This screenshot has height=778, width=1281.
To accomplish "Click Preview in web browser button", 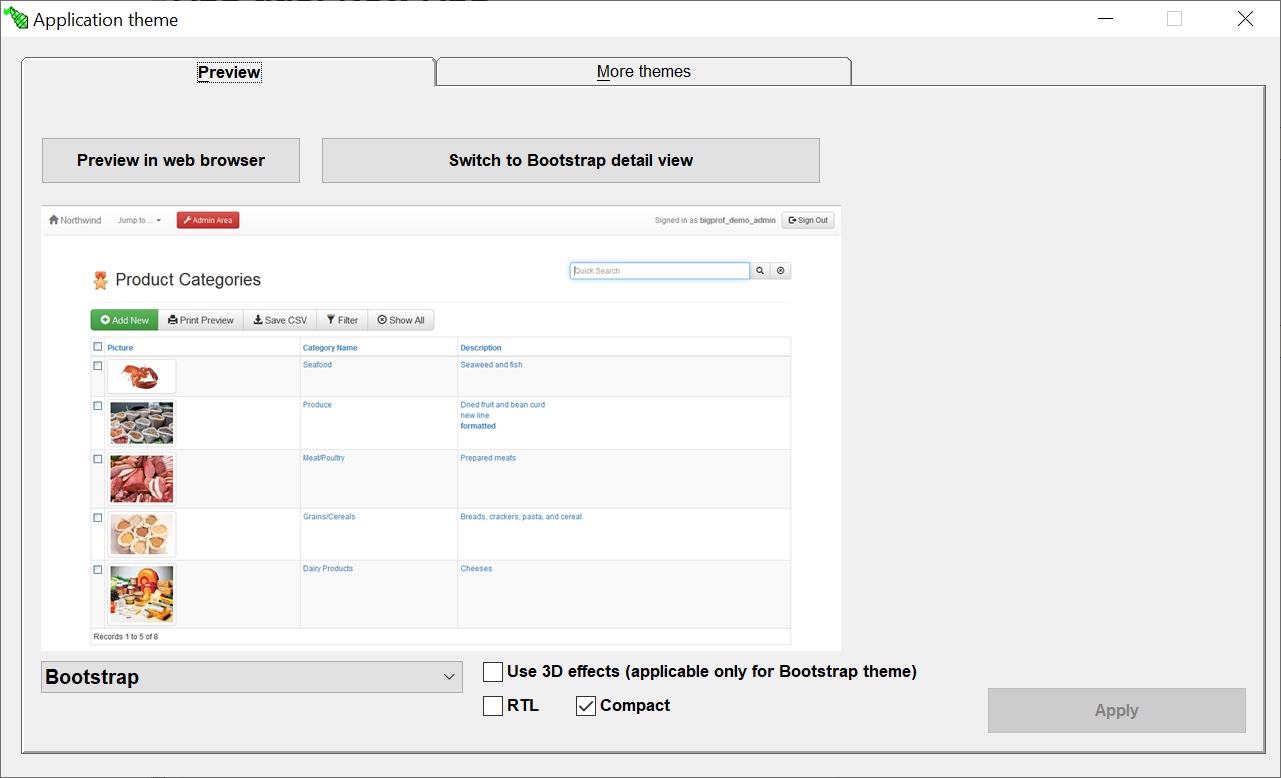I will point(171,161).
